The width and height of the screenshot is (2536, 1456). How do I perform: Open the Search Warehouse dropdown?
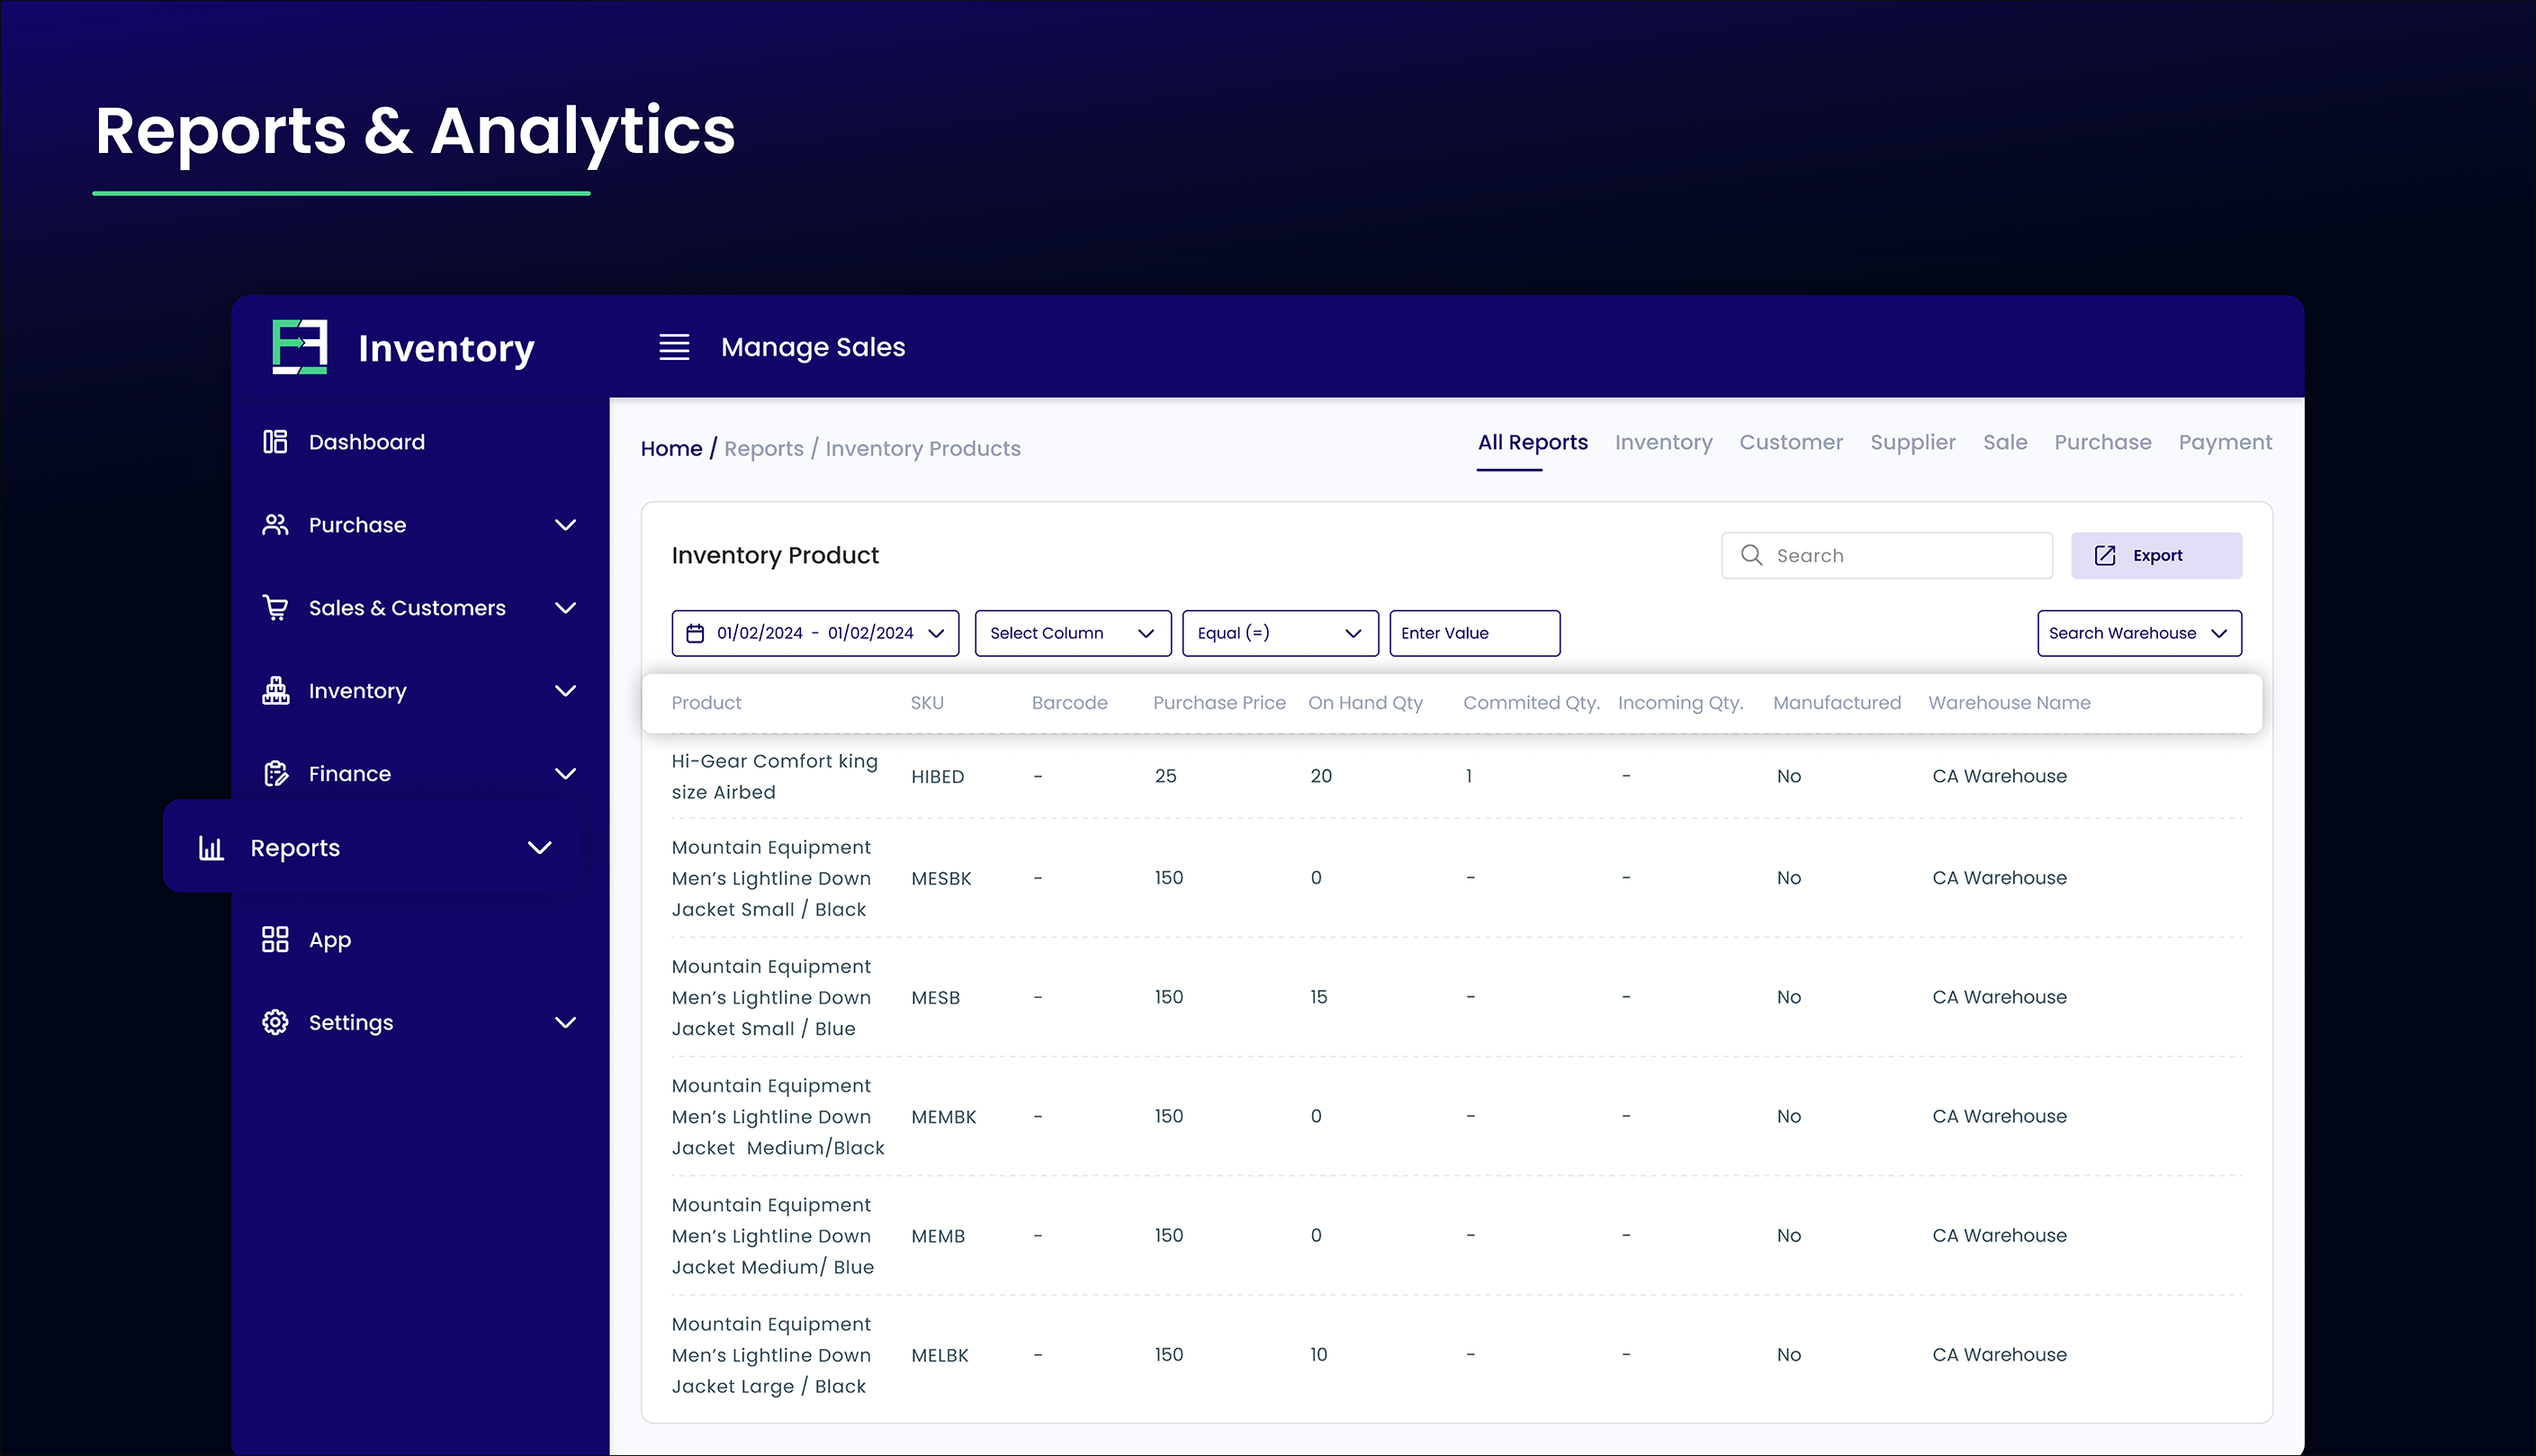2138,633
